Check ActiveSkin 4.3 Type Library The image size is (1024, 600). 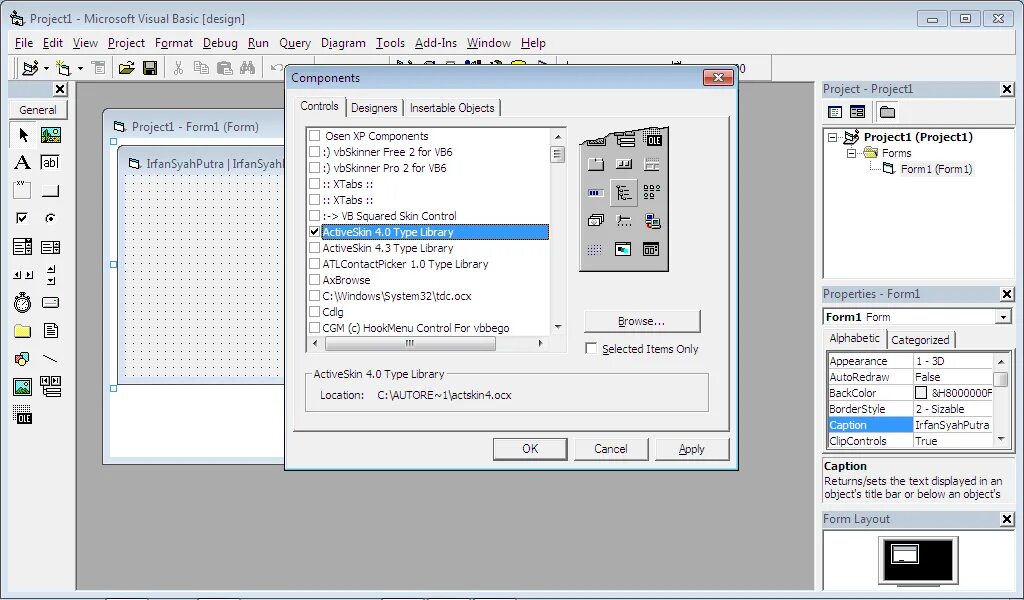(x=315, y=248)
